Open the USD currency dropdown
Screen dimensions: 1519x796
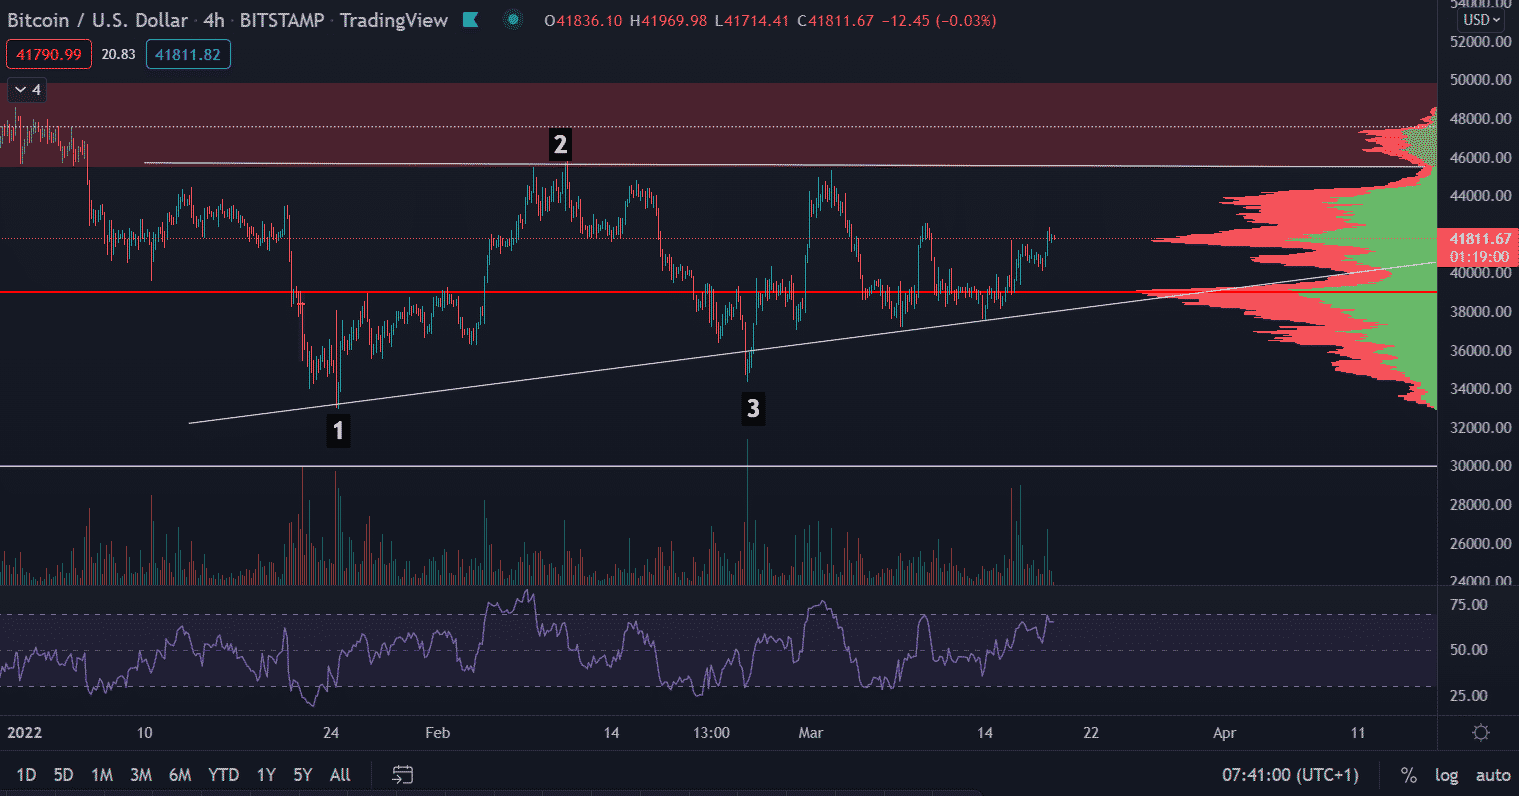pyautogui.click(x=1481, y=20)
